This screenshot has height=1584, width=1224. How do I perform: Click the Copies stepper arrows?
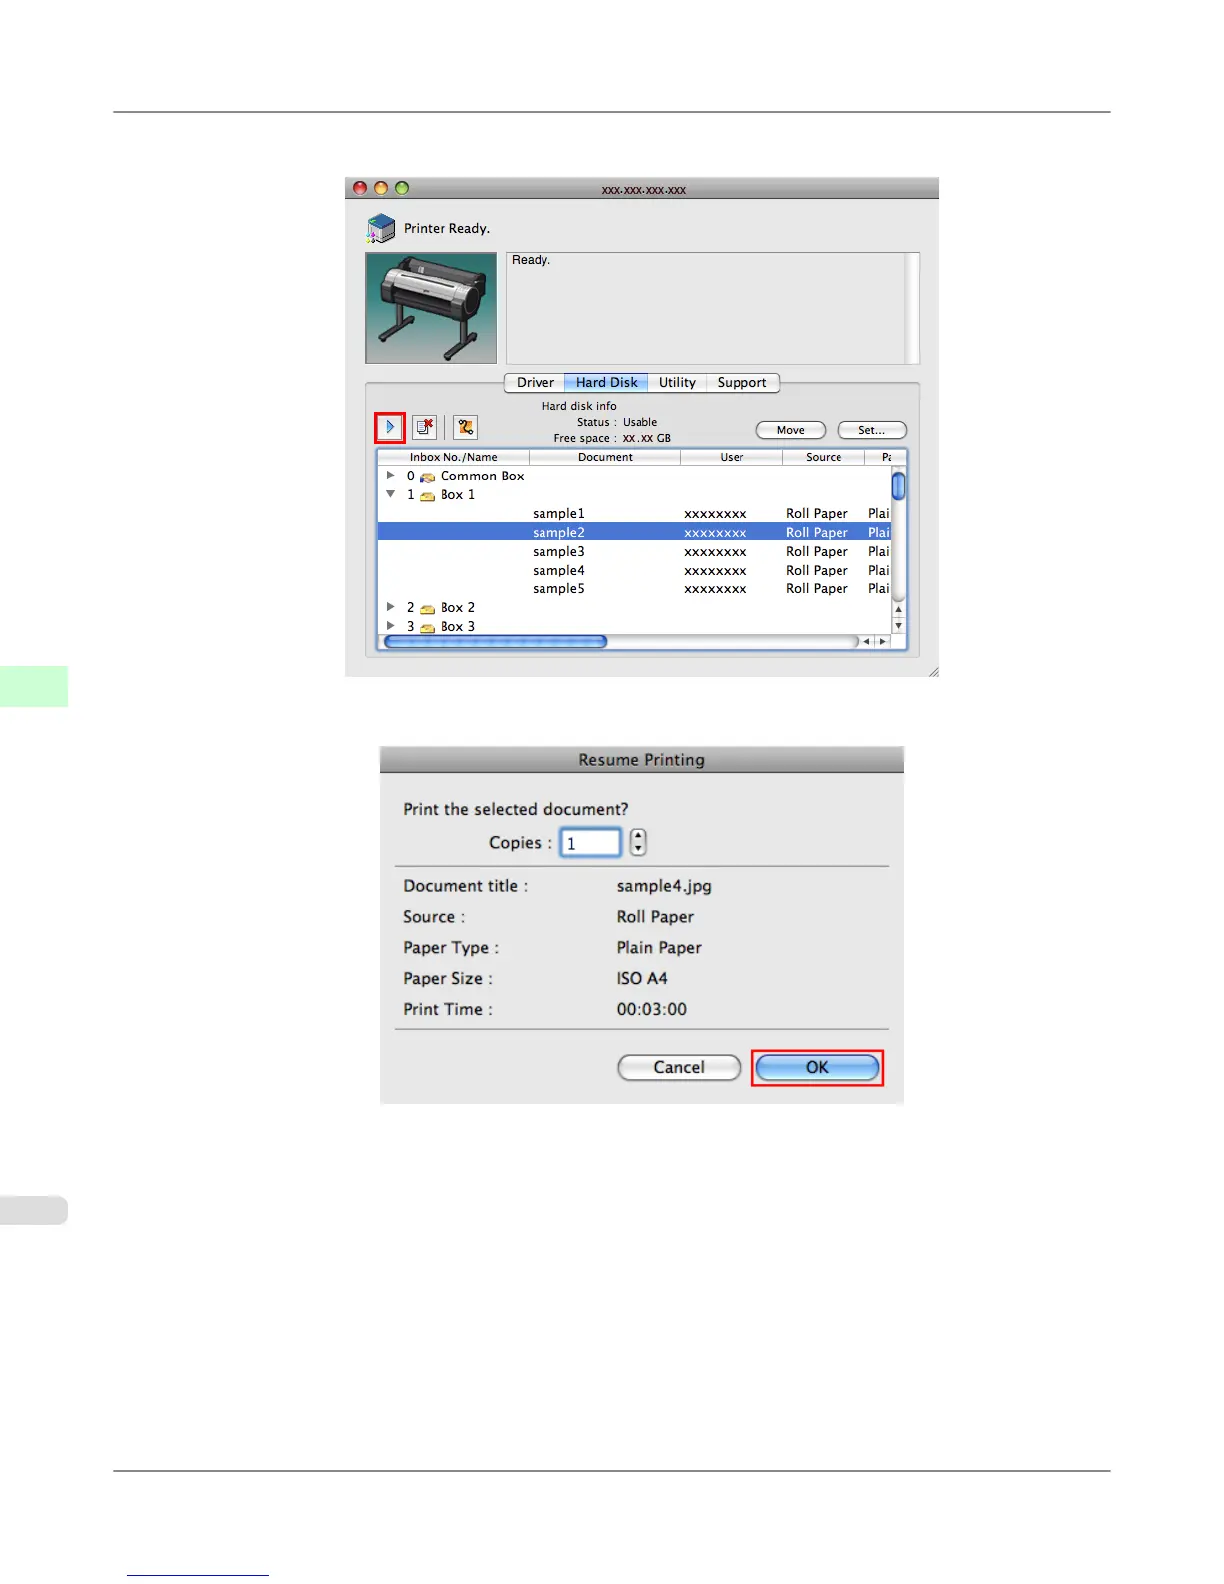(x=638, y=843)
